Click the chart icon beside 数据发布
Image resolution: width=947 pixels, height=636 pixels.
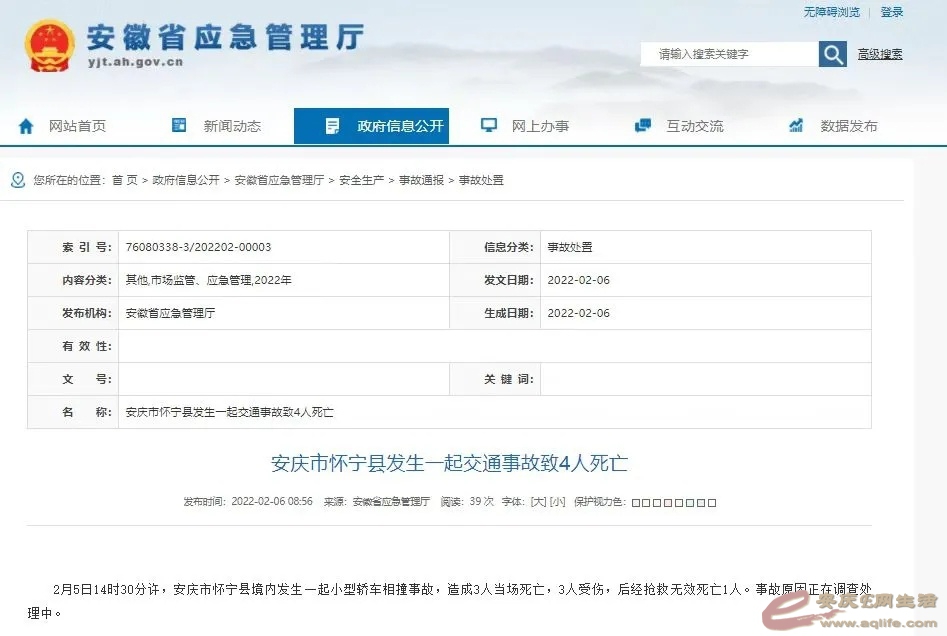796,126
